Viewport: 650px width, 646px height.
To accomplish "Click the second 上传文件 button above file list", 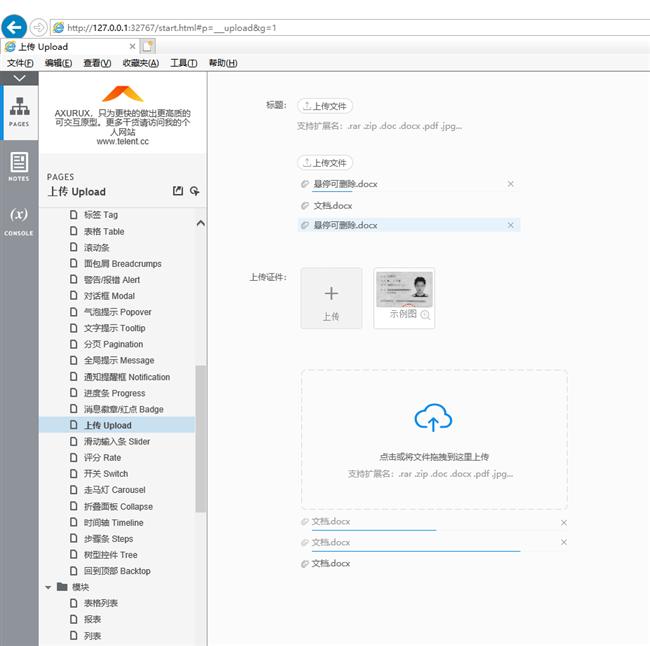I will 325,163.
